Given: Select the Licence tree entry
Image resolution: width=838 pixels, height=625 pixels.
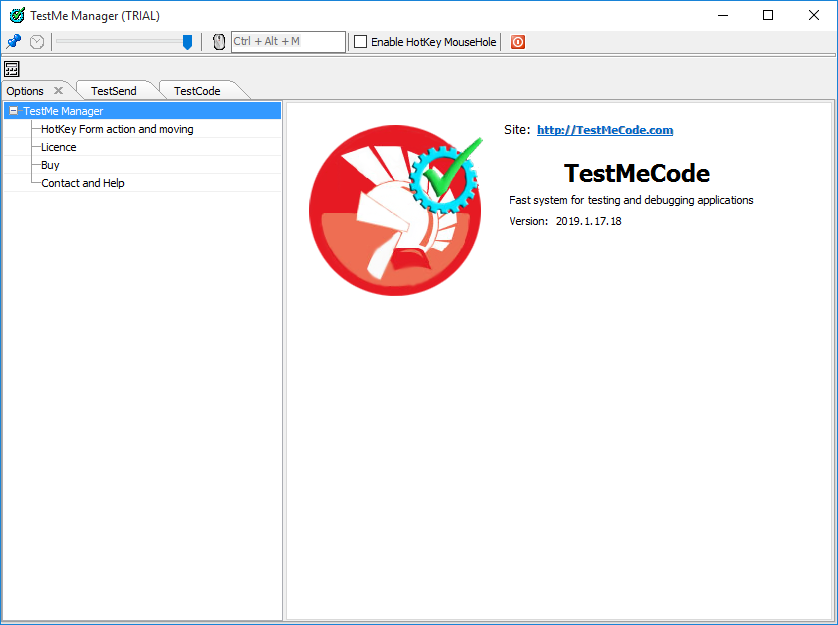Looking at the screenshot, I should [x=59, y=147].
